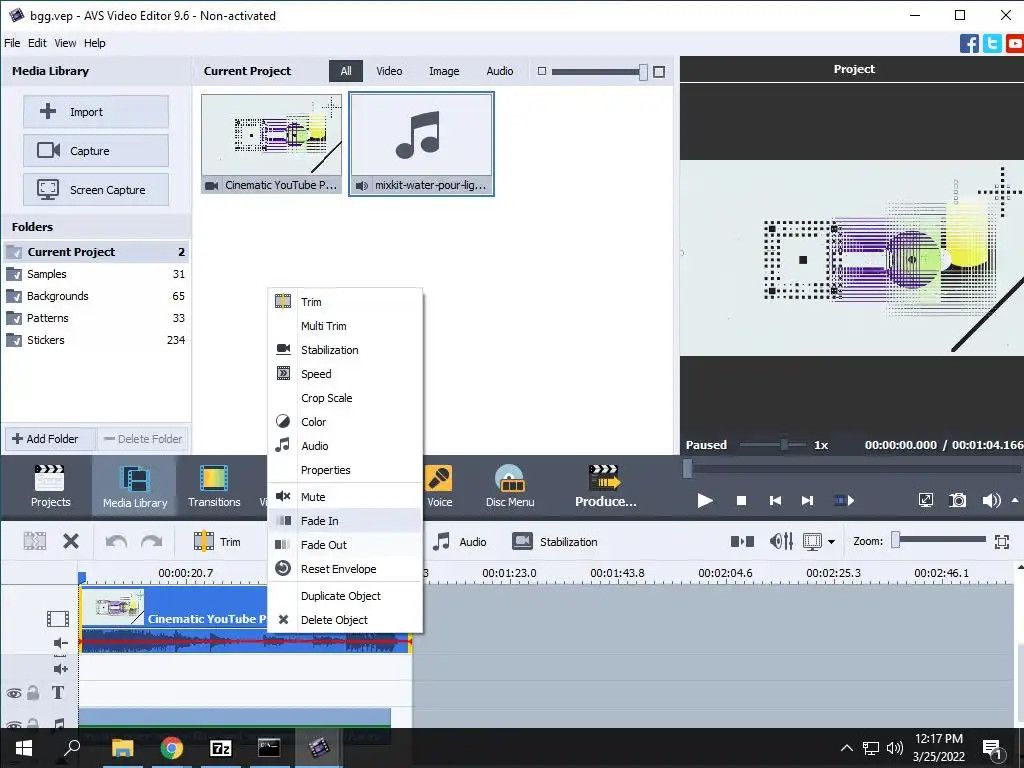Click the Import button
This screenshot has width=1024, height=768.
(96, 112)
